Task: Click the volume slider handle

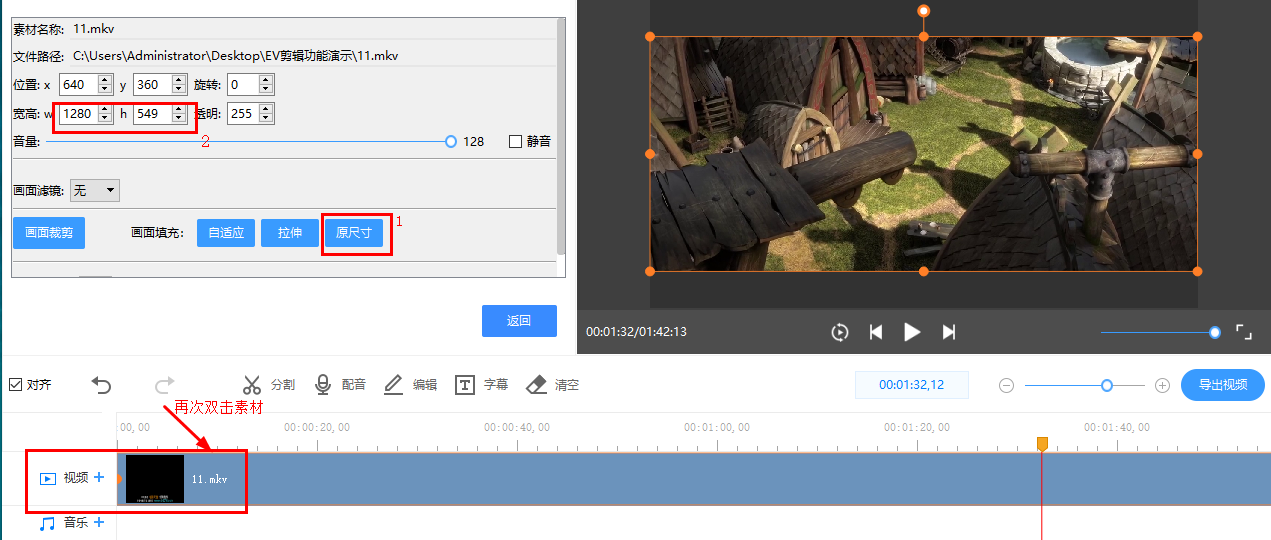Action: [451, 142]
